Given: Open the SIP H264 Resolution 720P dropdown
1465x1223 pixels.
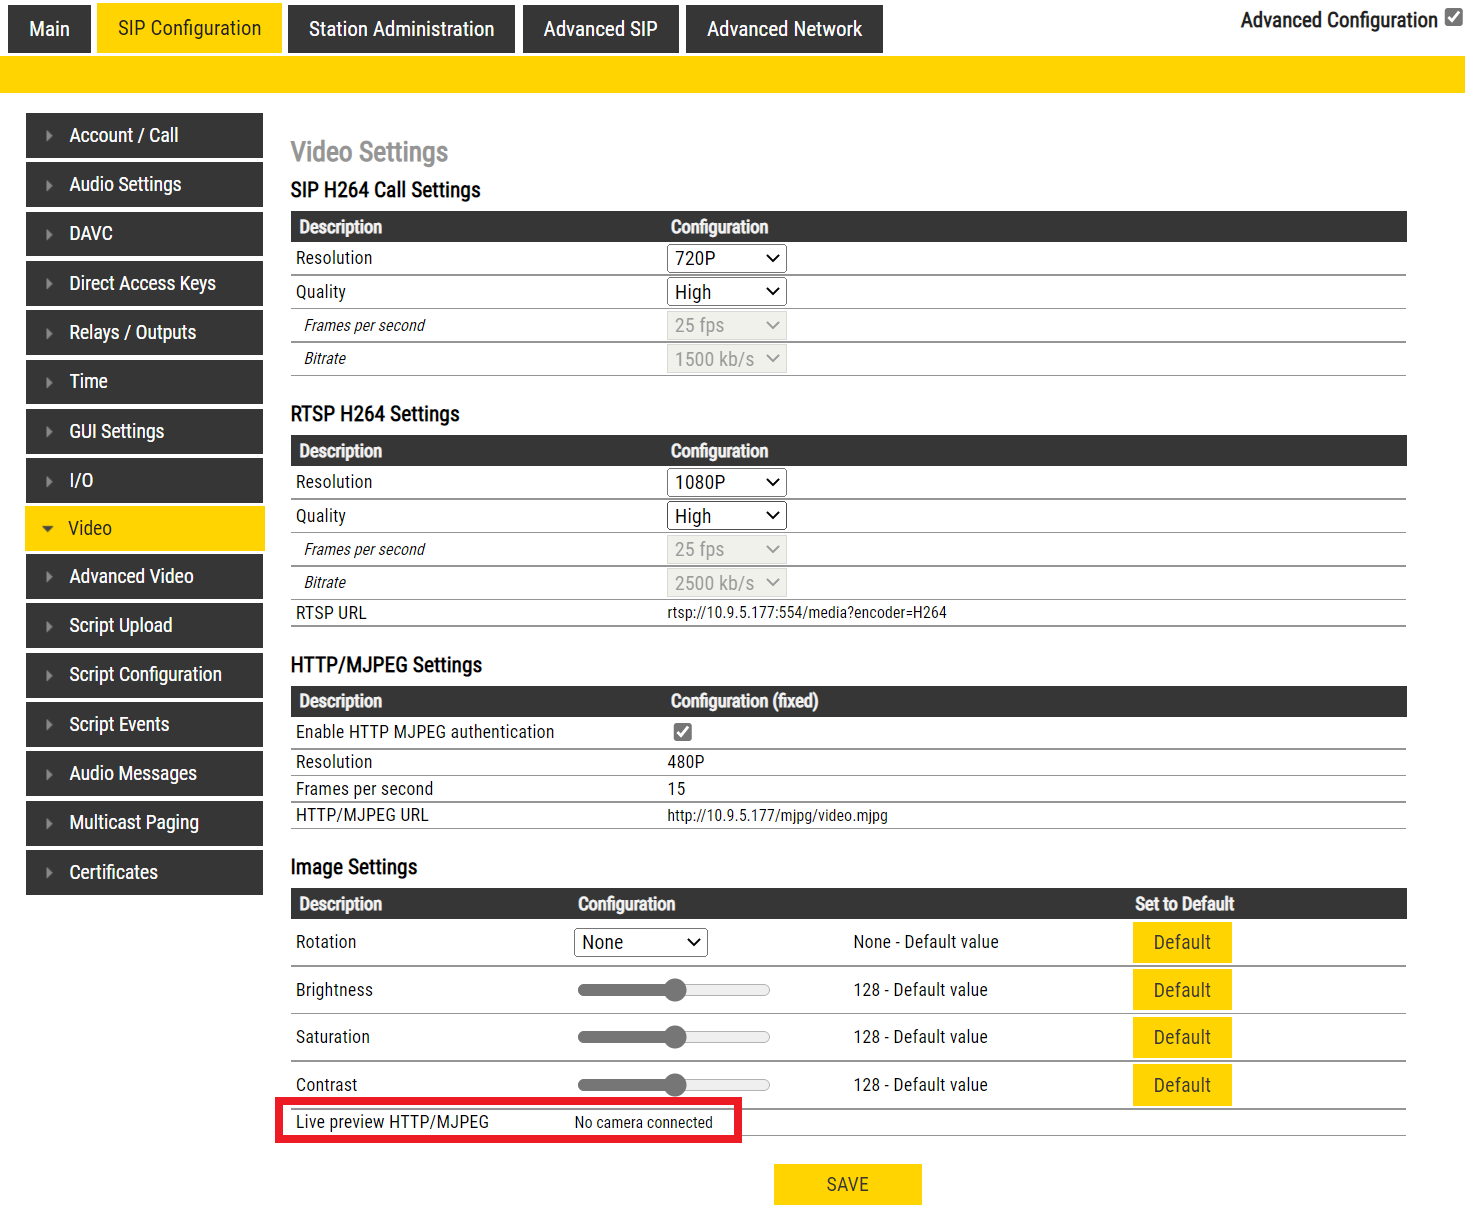Looking at the screenshot, I should (726, 258).
